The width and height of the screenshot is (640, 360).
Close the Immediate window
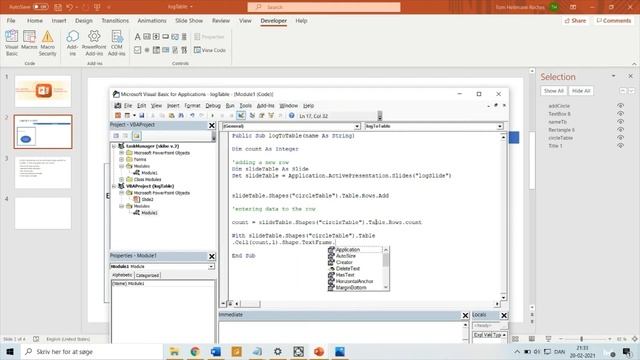point(465,315)
